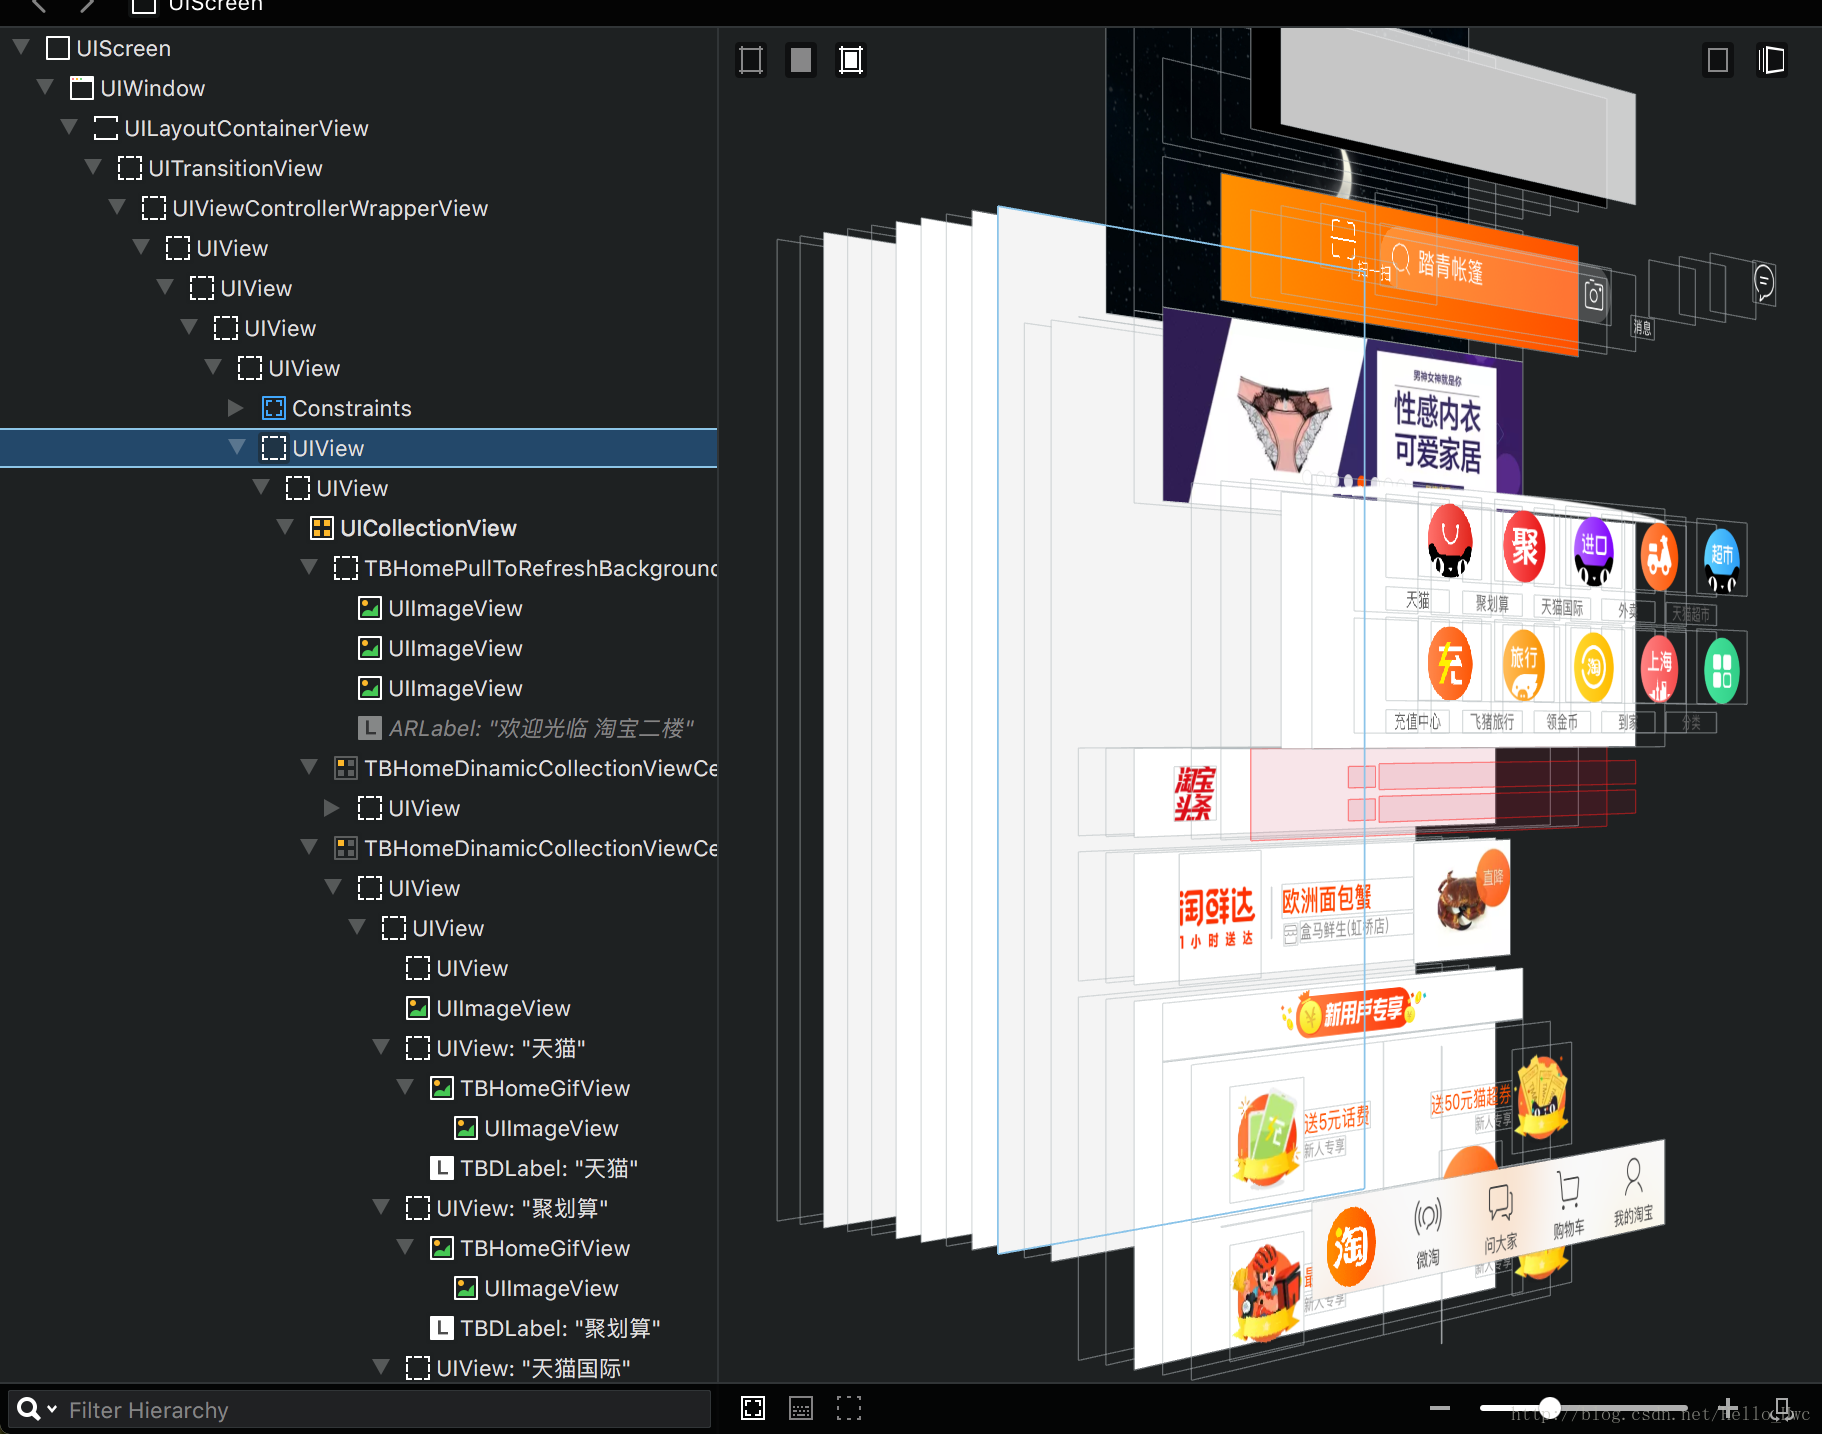The height and width of the screenshot is (1434, 1822).
Task: Click the Constraints row icon
Action: coord(274,408)
